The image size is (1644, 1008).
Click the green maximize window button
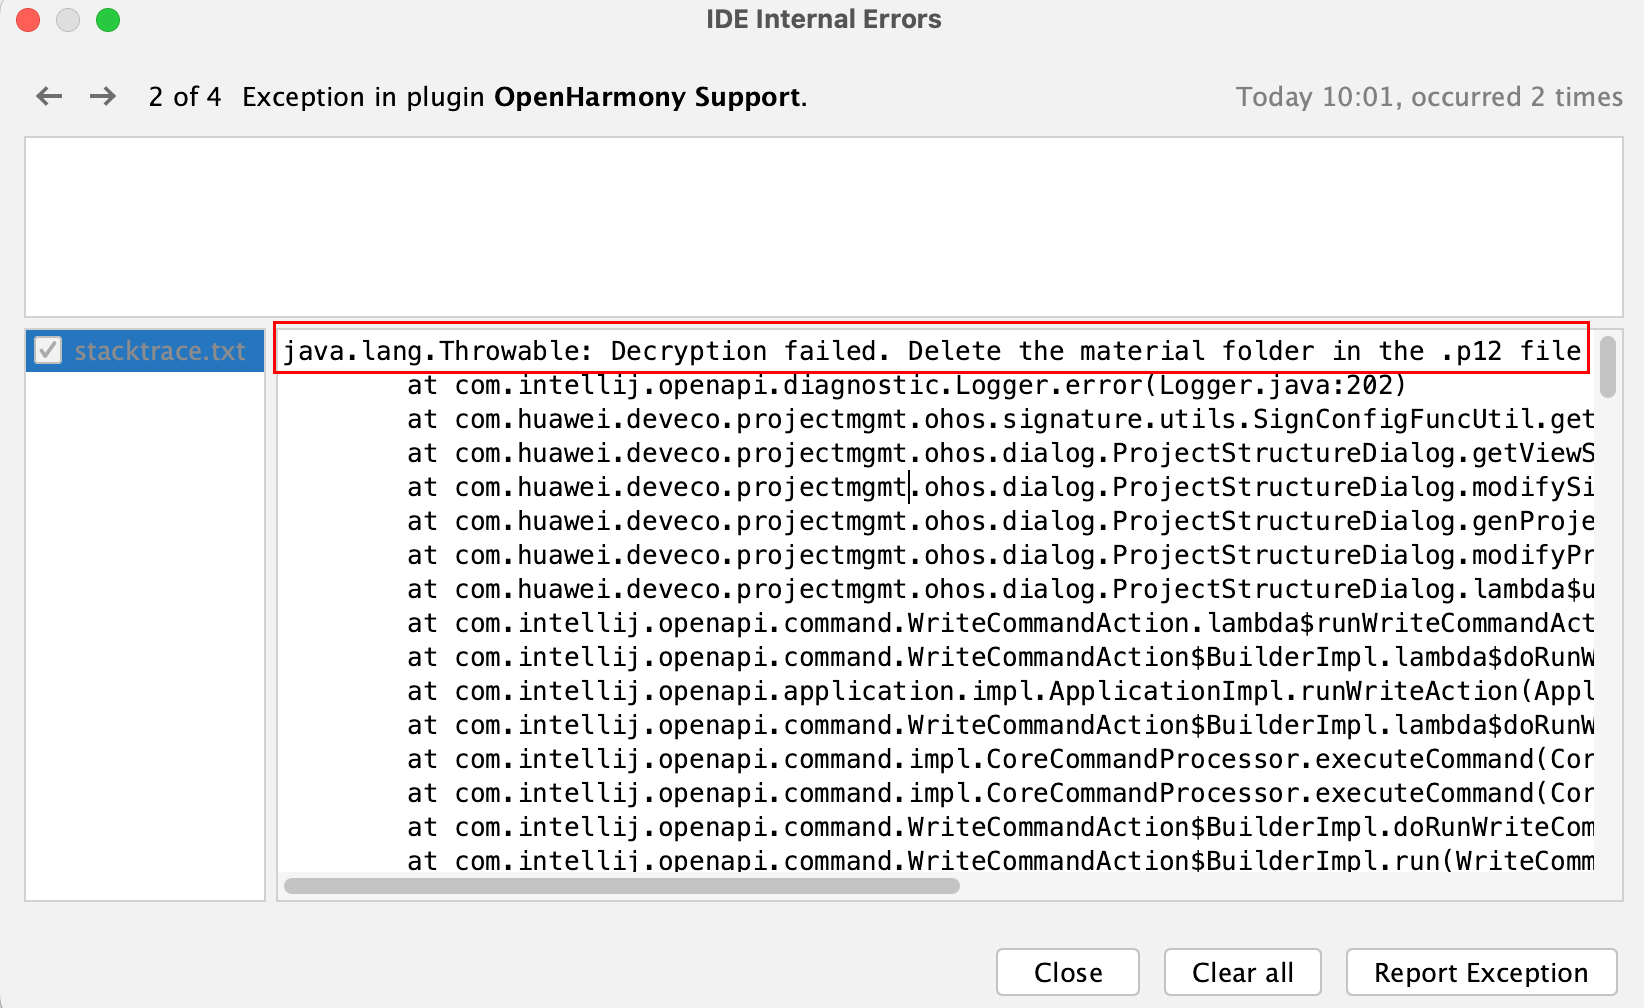108,20
